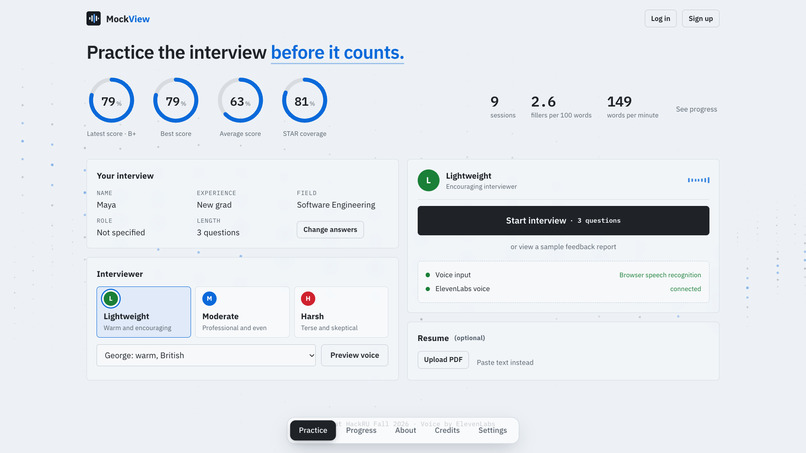This screenshot has width=806, height=453.
Task: Select the Moderate interviewer option
Action: tap(242, 312)
